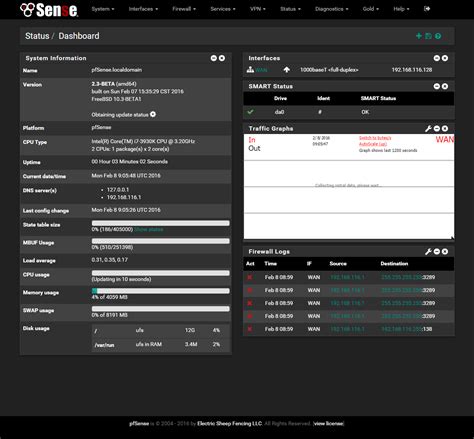Viewport: 474px width, 439px height.
Task: Collapse the Firewall Logs widget
Action: point(437,252)
